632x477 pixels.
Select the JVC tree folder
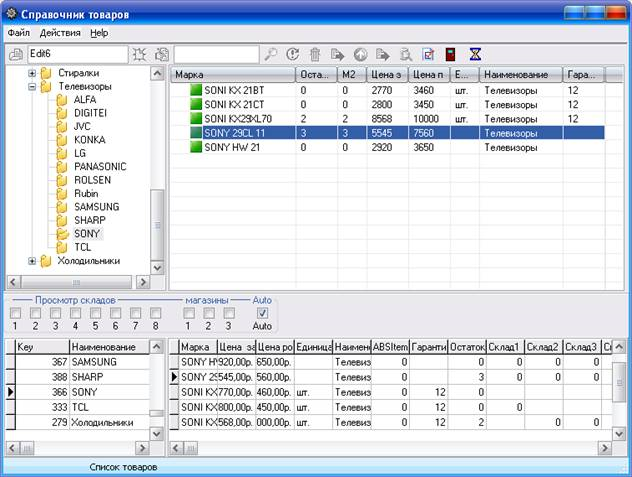coord(82,126)
